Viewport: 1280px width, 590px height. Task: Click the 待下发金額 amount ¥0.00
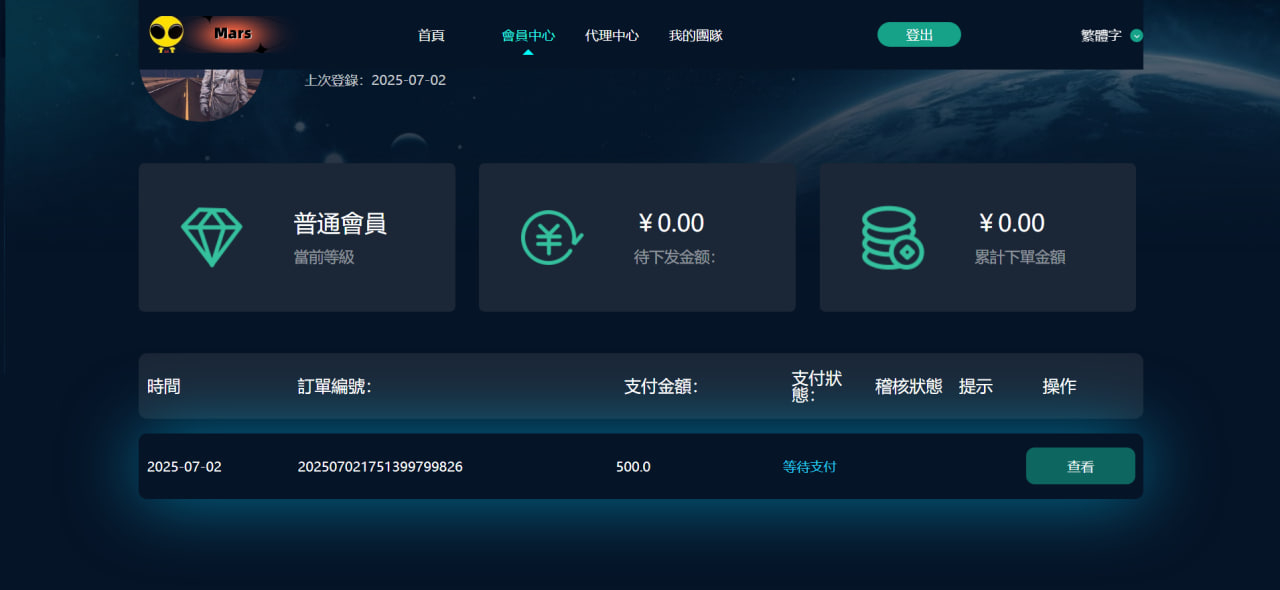tap(671, 223)
